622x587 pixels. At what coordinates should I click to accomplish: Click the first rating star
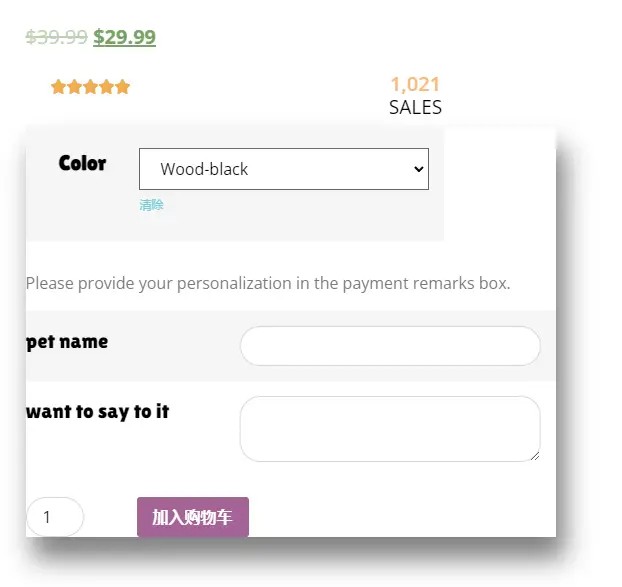[x=59, y=87]
